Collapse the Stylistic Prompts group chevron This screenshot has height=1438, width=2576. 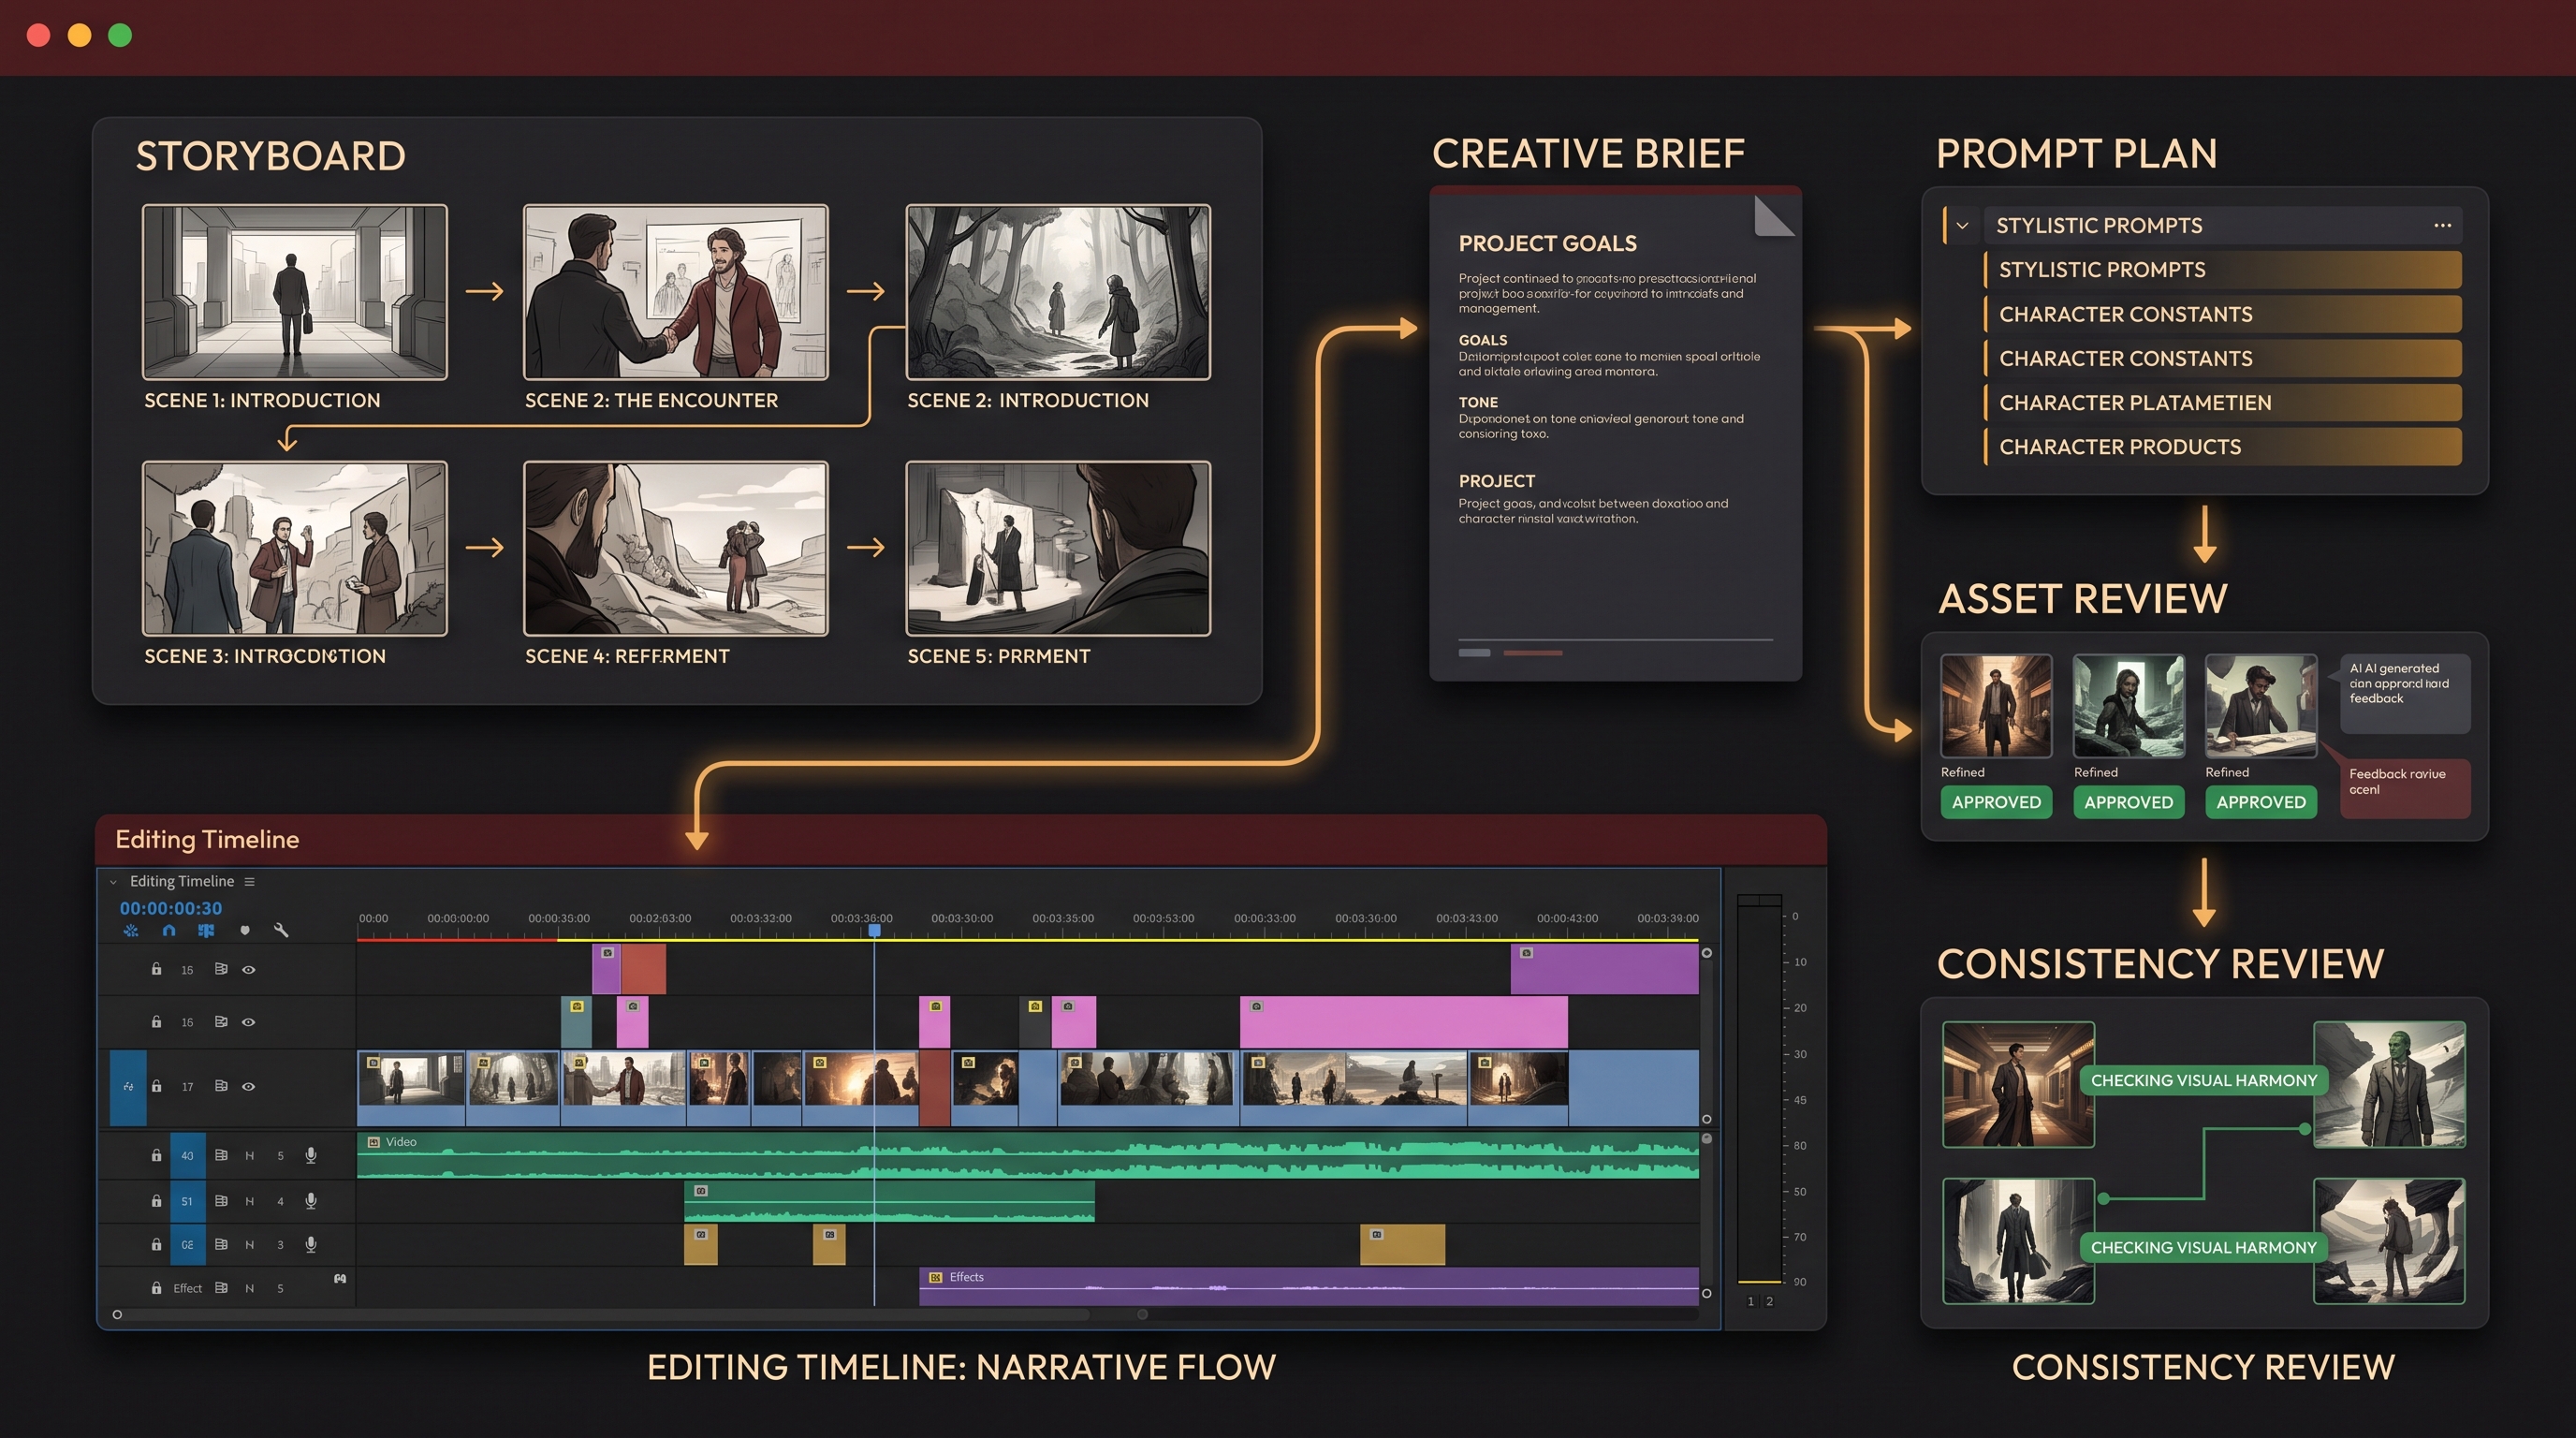1962,225
